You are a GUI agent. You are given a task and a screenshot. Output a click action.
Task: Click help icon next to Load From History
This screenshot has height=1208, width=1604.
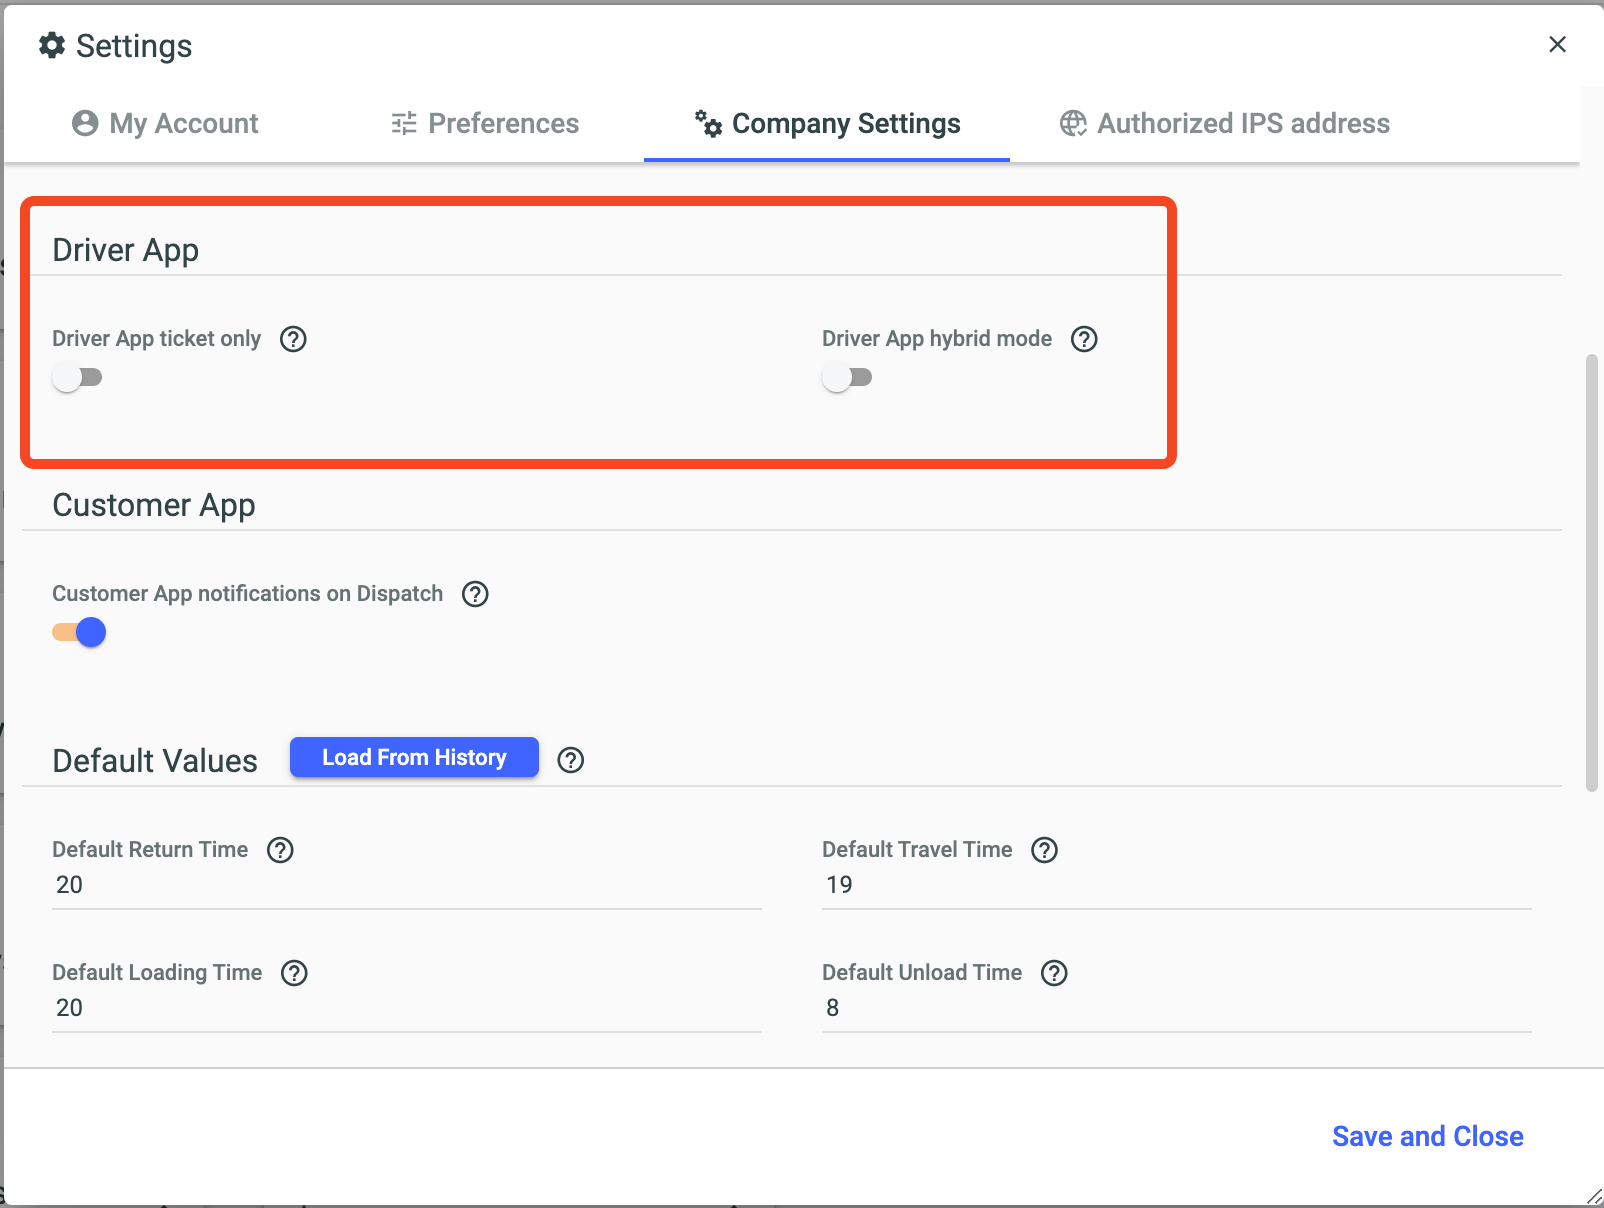[571, 760]
